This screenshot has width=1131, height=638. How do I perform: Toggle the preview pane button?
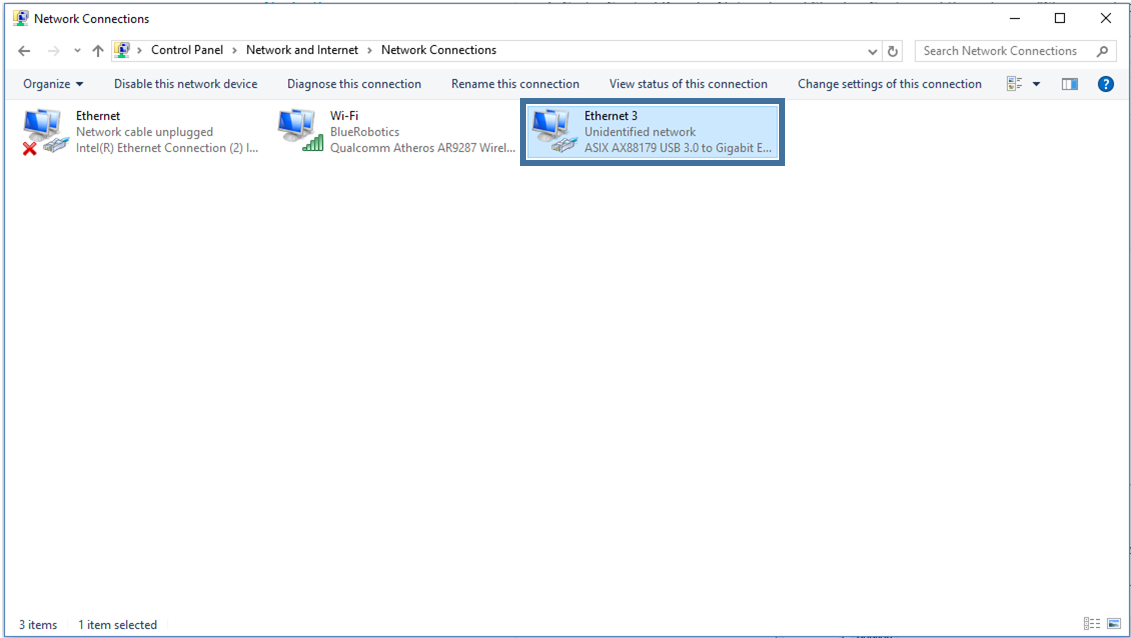tap(1070, 84)
